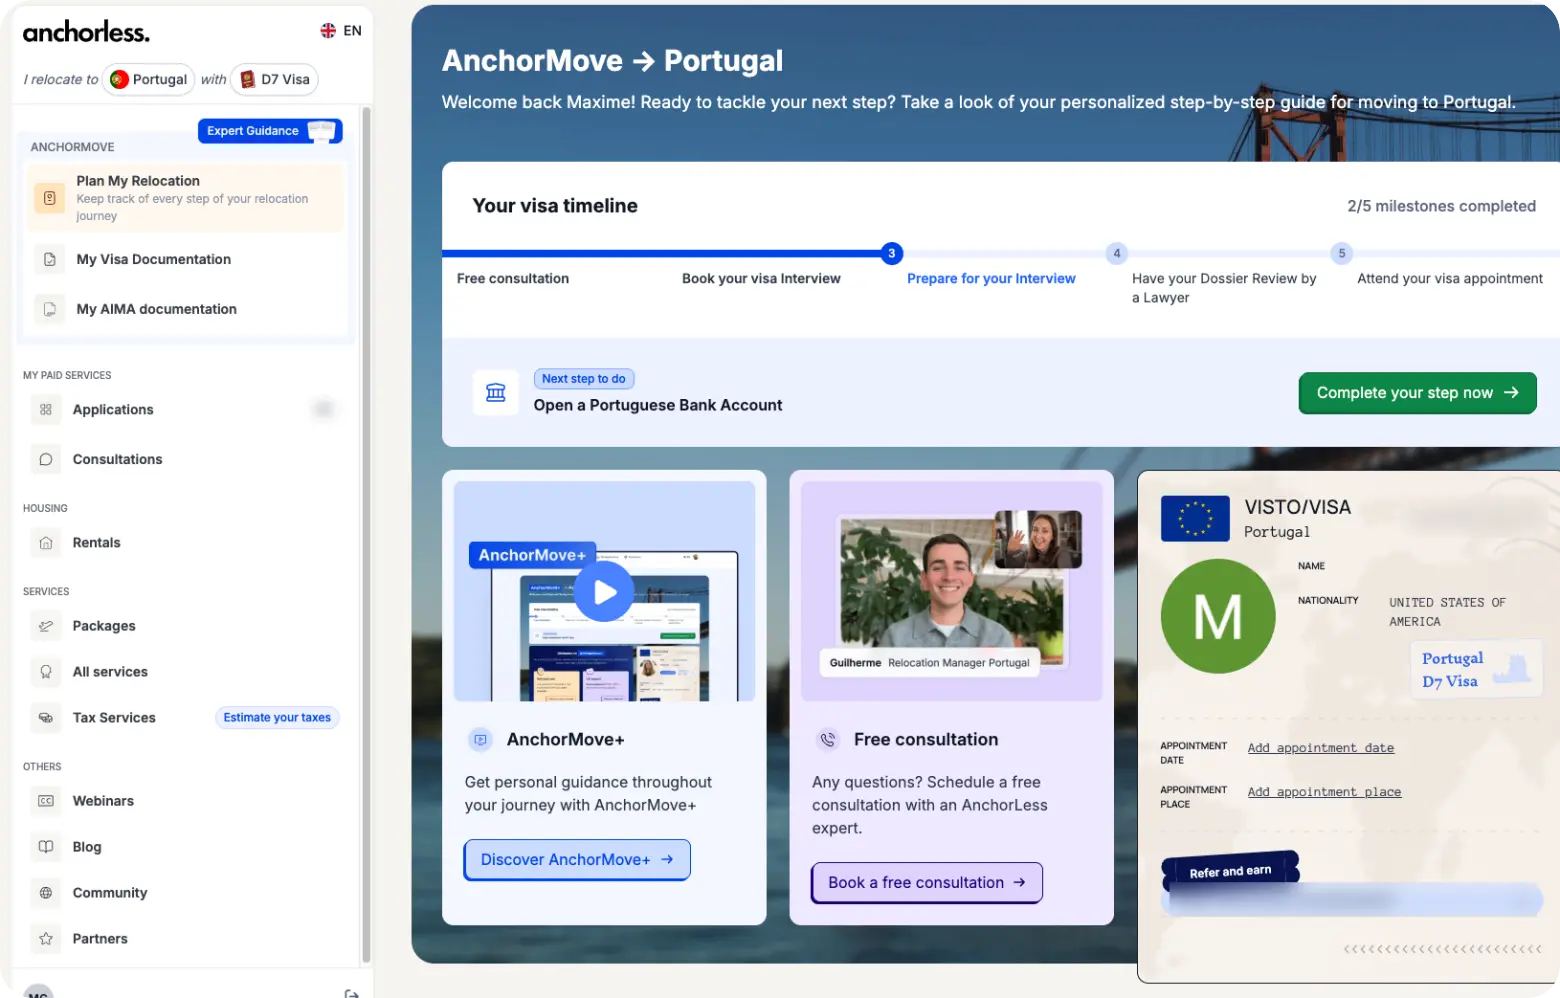Select timeline step 3 marker
Viewport: 1560px width, 998px height.
[891, 253]
